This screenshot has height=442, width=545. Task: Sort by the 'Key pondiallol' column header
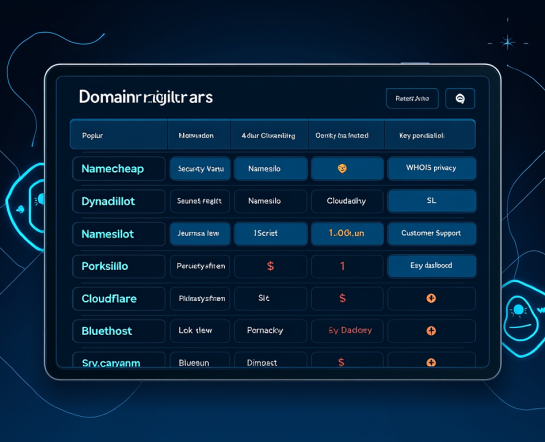coord(430,135)
